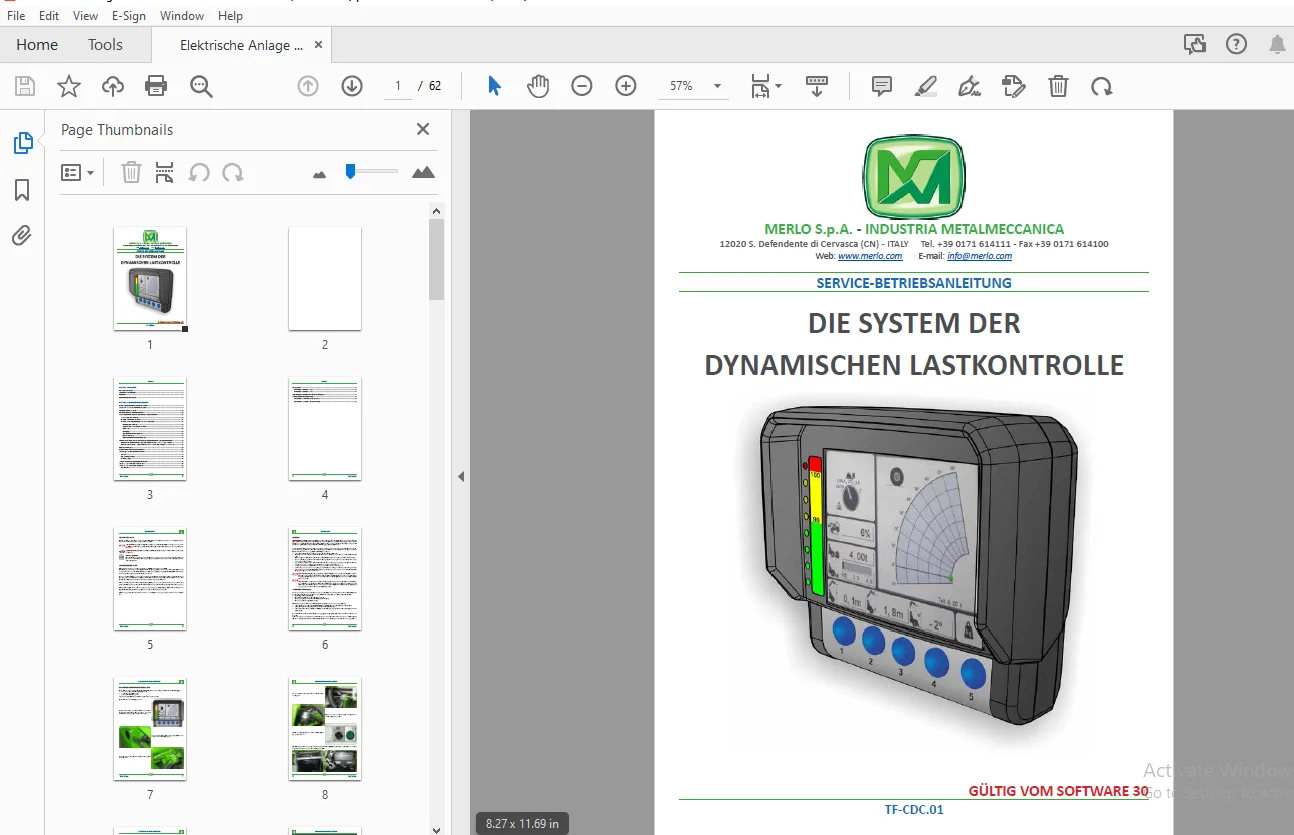Click the current page number field
The height and width of the screenshot is (835, 1294).
[x=397, y=86]
